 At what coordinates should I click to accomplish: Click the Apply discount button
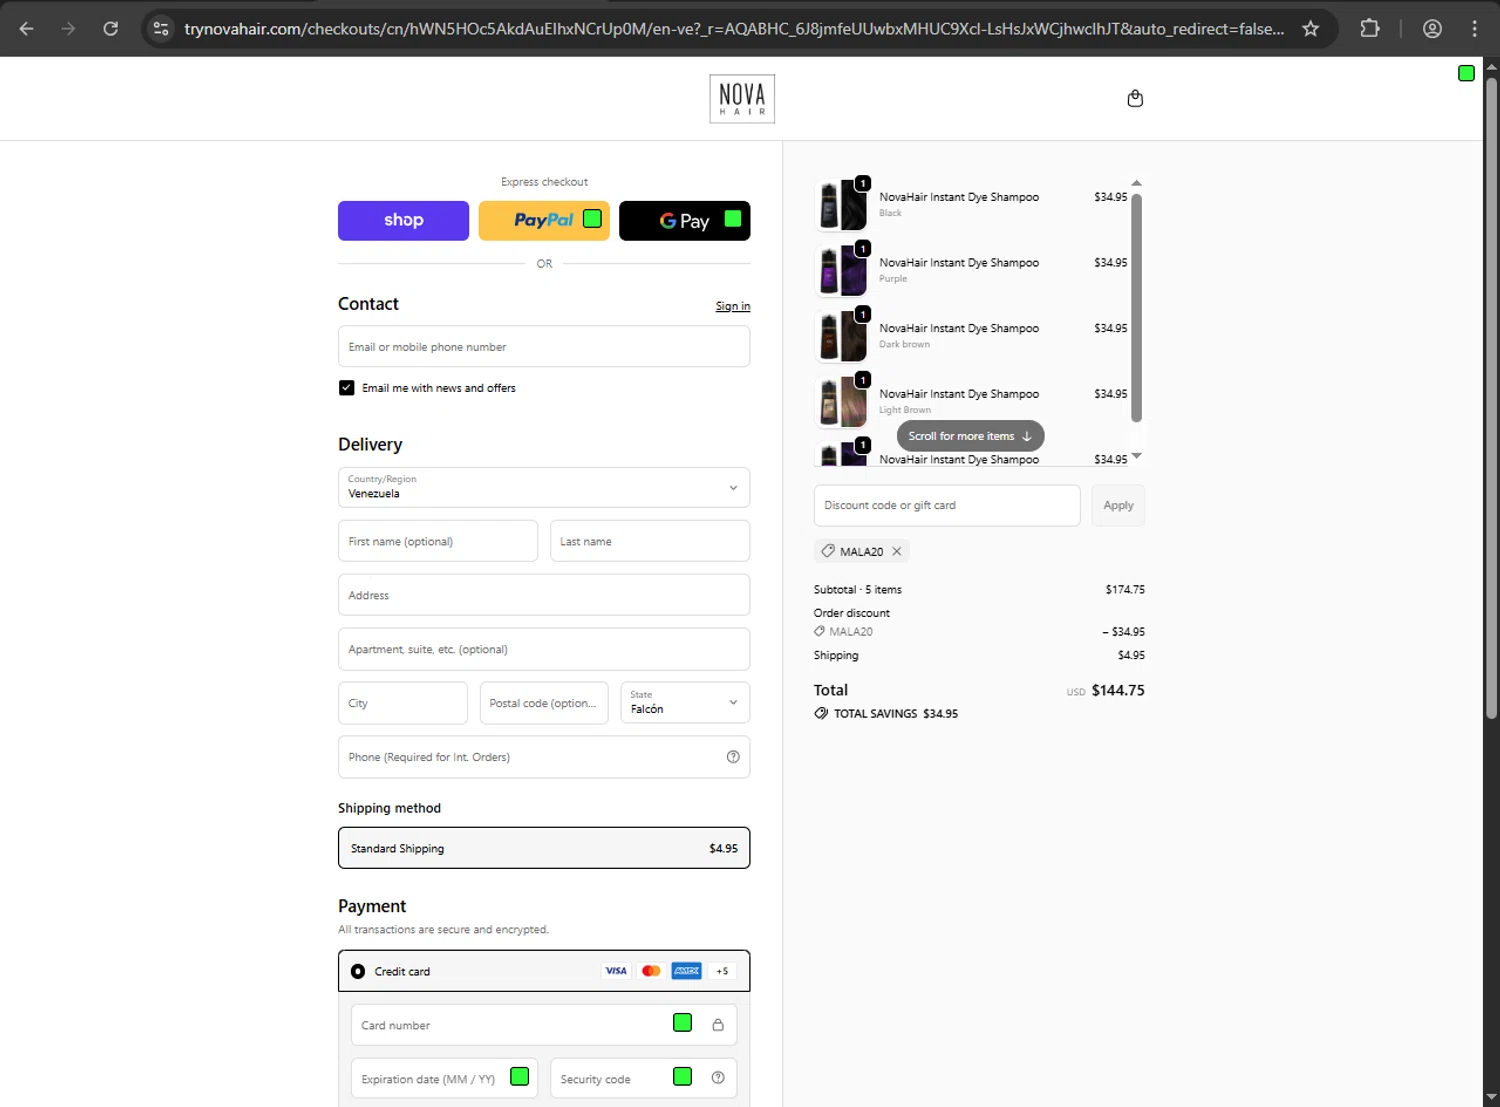(x=1118, y=505)
